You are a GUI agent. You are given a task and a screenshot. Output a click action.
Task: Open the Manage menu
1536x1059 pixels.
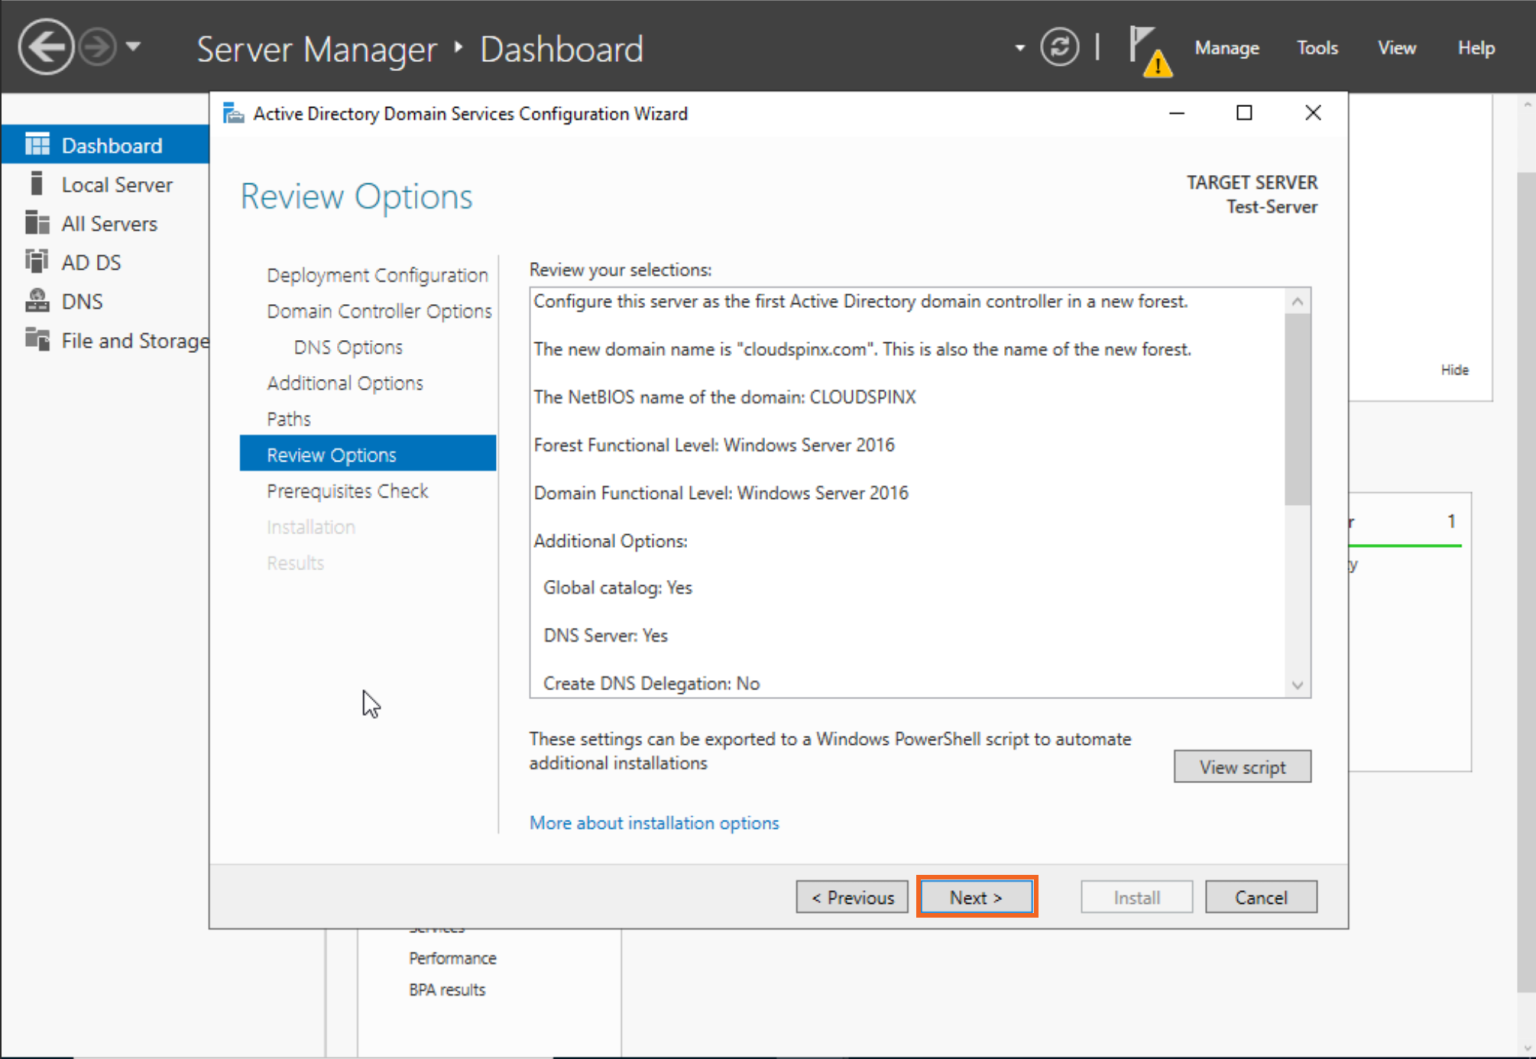click(x=1227, y=47)
